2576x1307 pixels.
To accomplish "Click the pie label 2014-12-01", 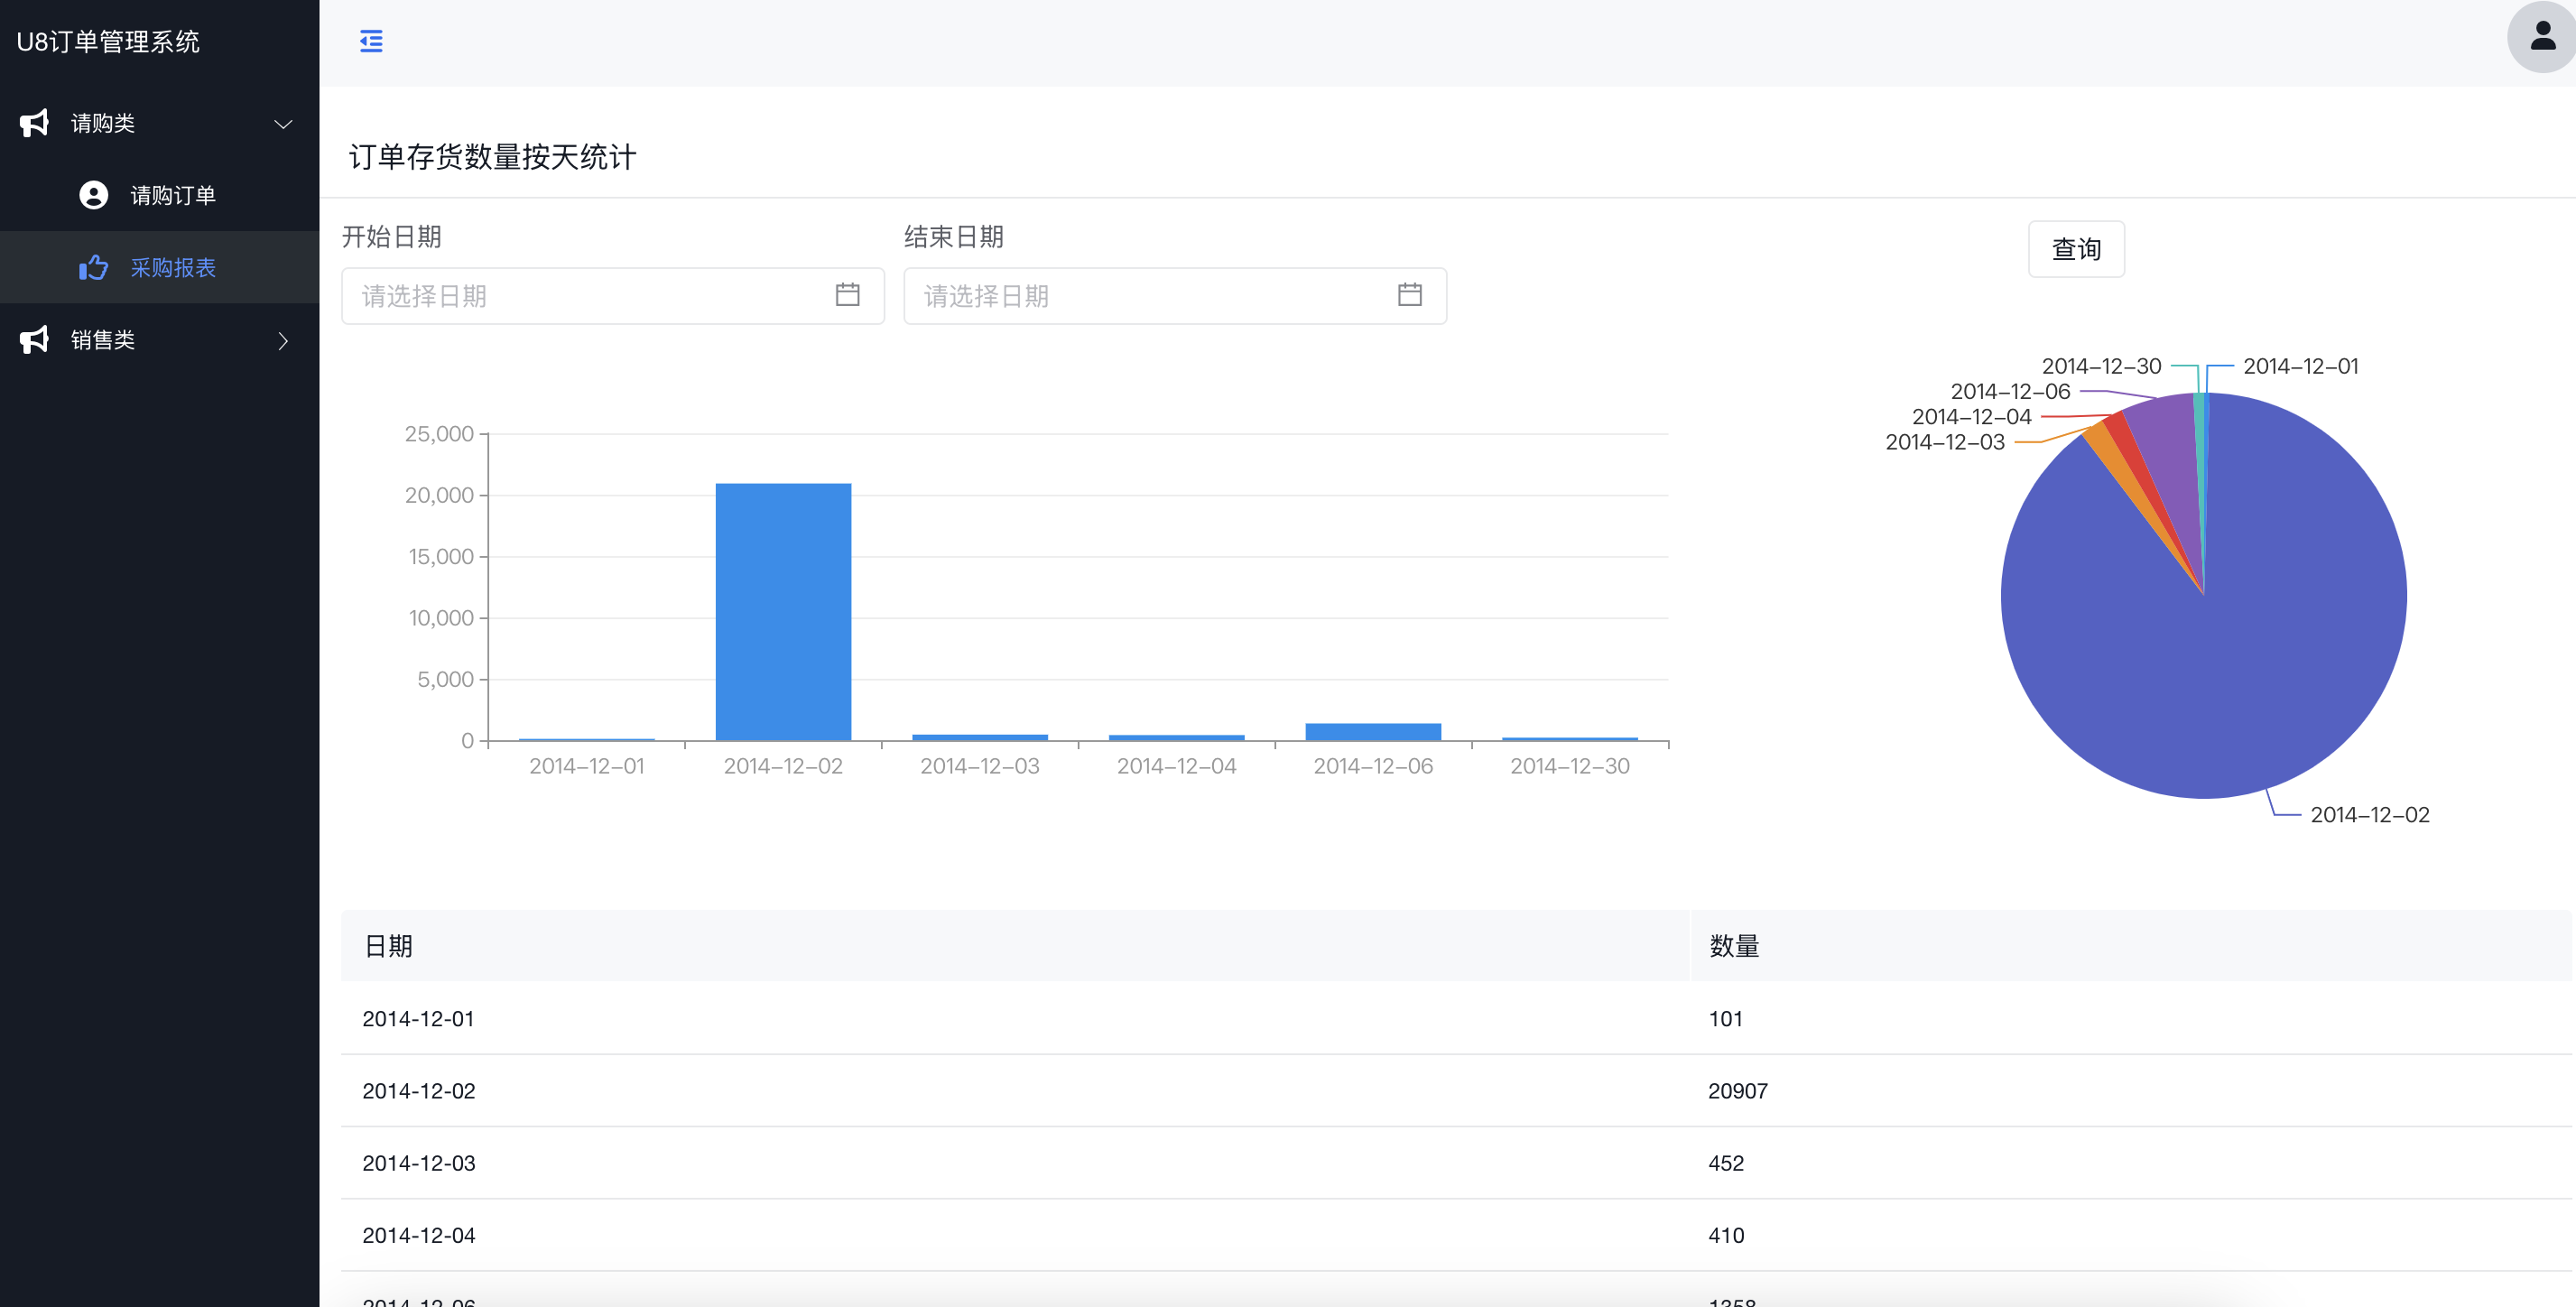I will [2300, 366].
